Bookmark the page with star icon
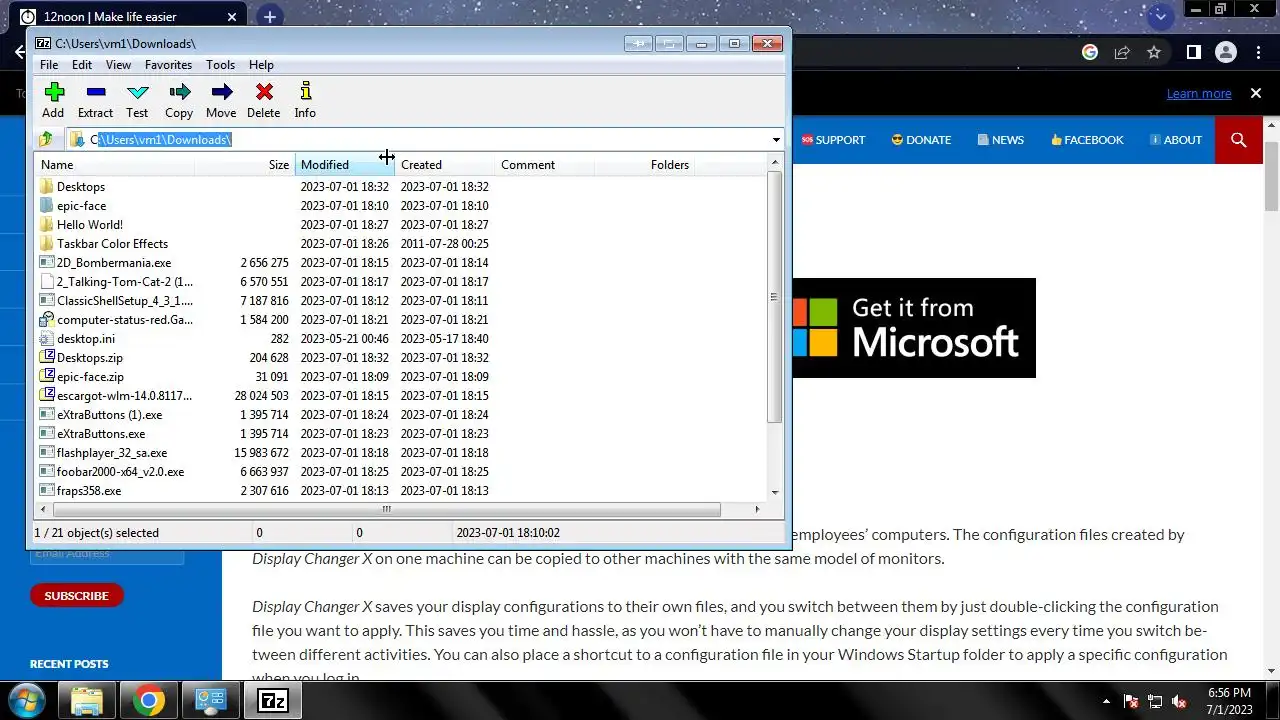 point(1154,52)
